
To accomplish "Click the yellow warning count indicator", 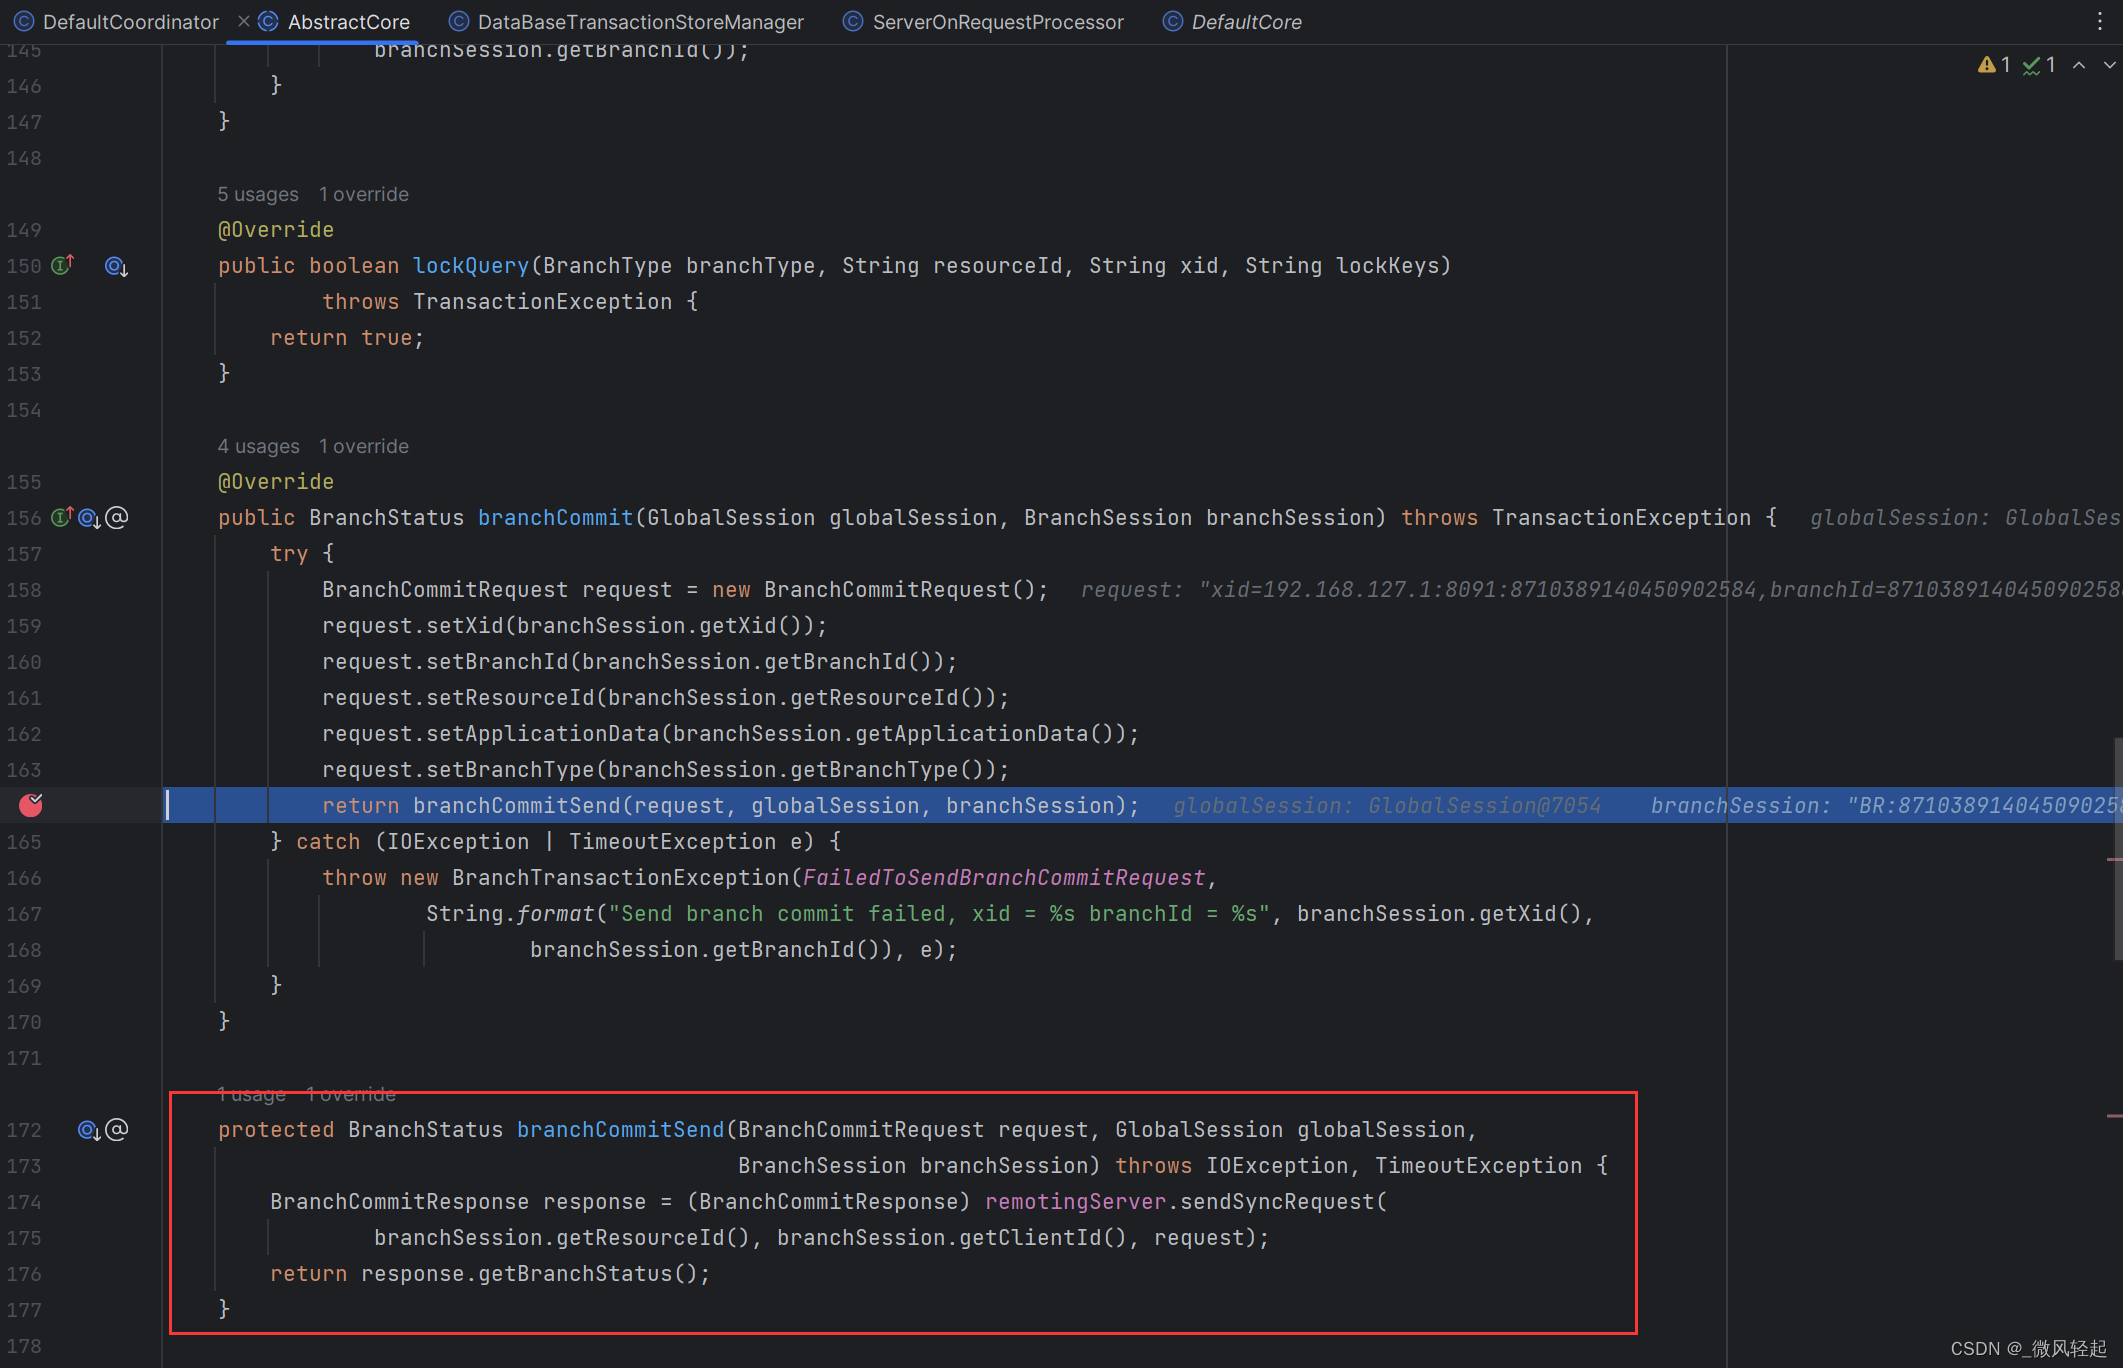I will pyautogui.click(x=1994, y=65).
